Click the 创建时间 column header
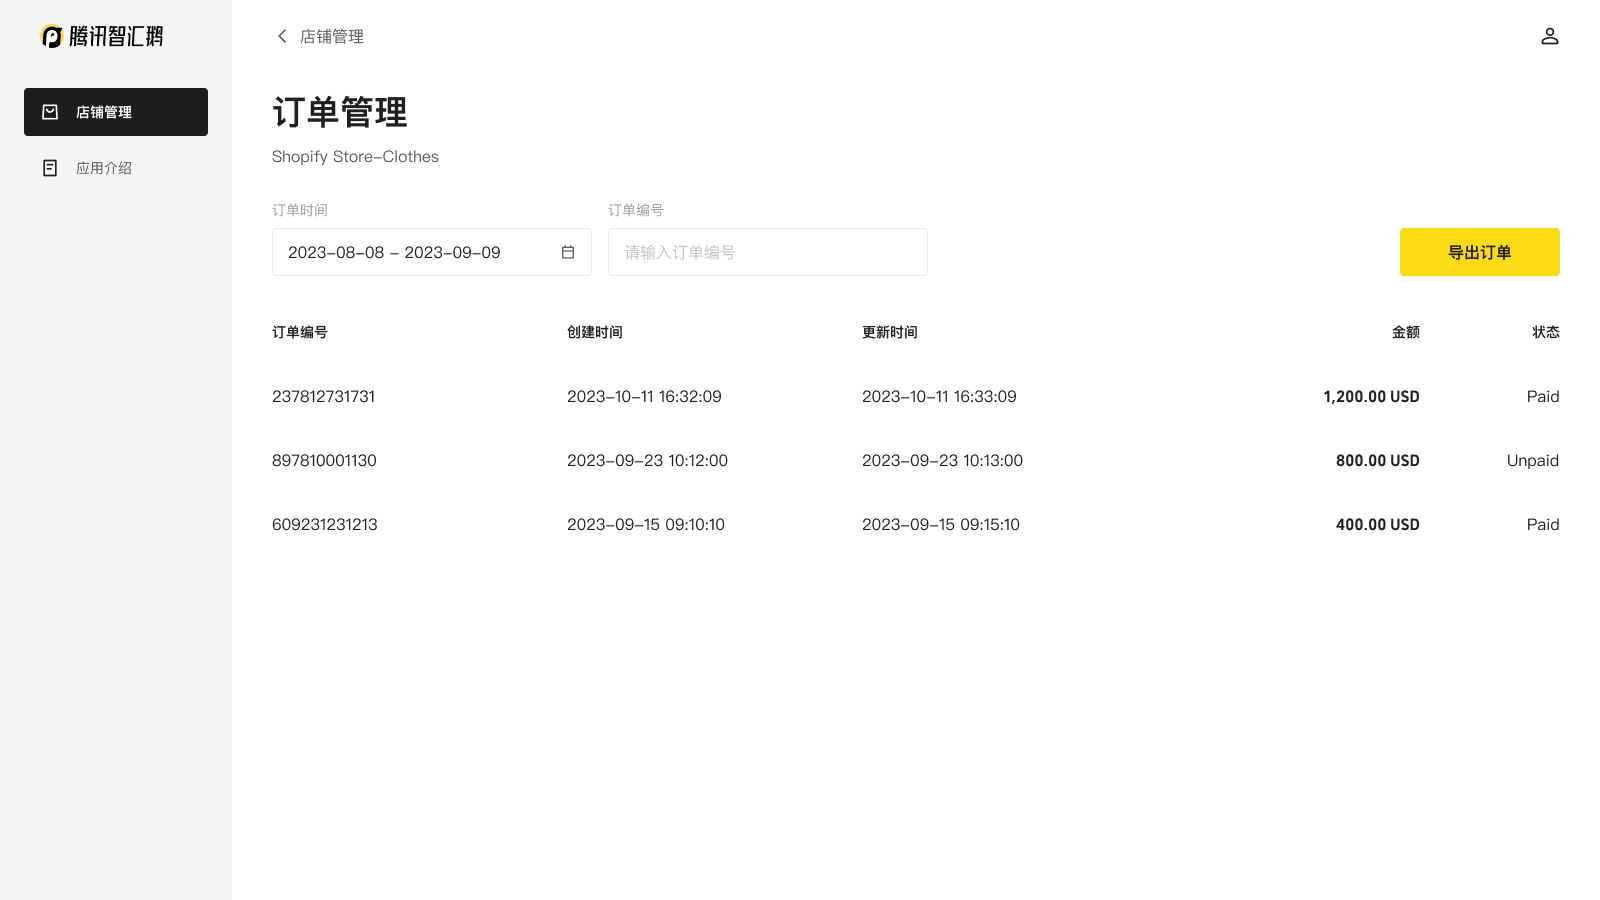1600x900 pixels. point(595,332)
